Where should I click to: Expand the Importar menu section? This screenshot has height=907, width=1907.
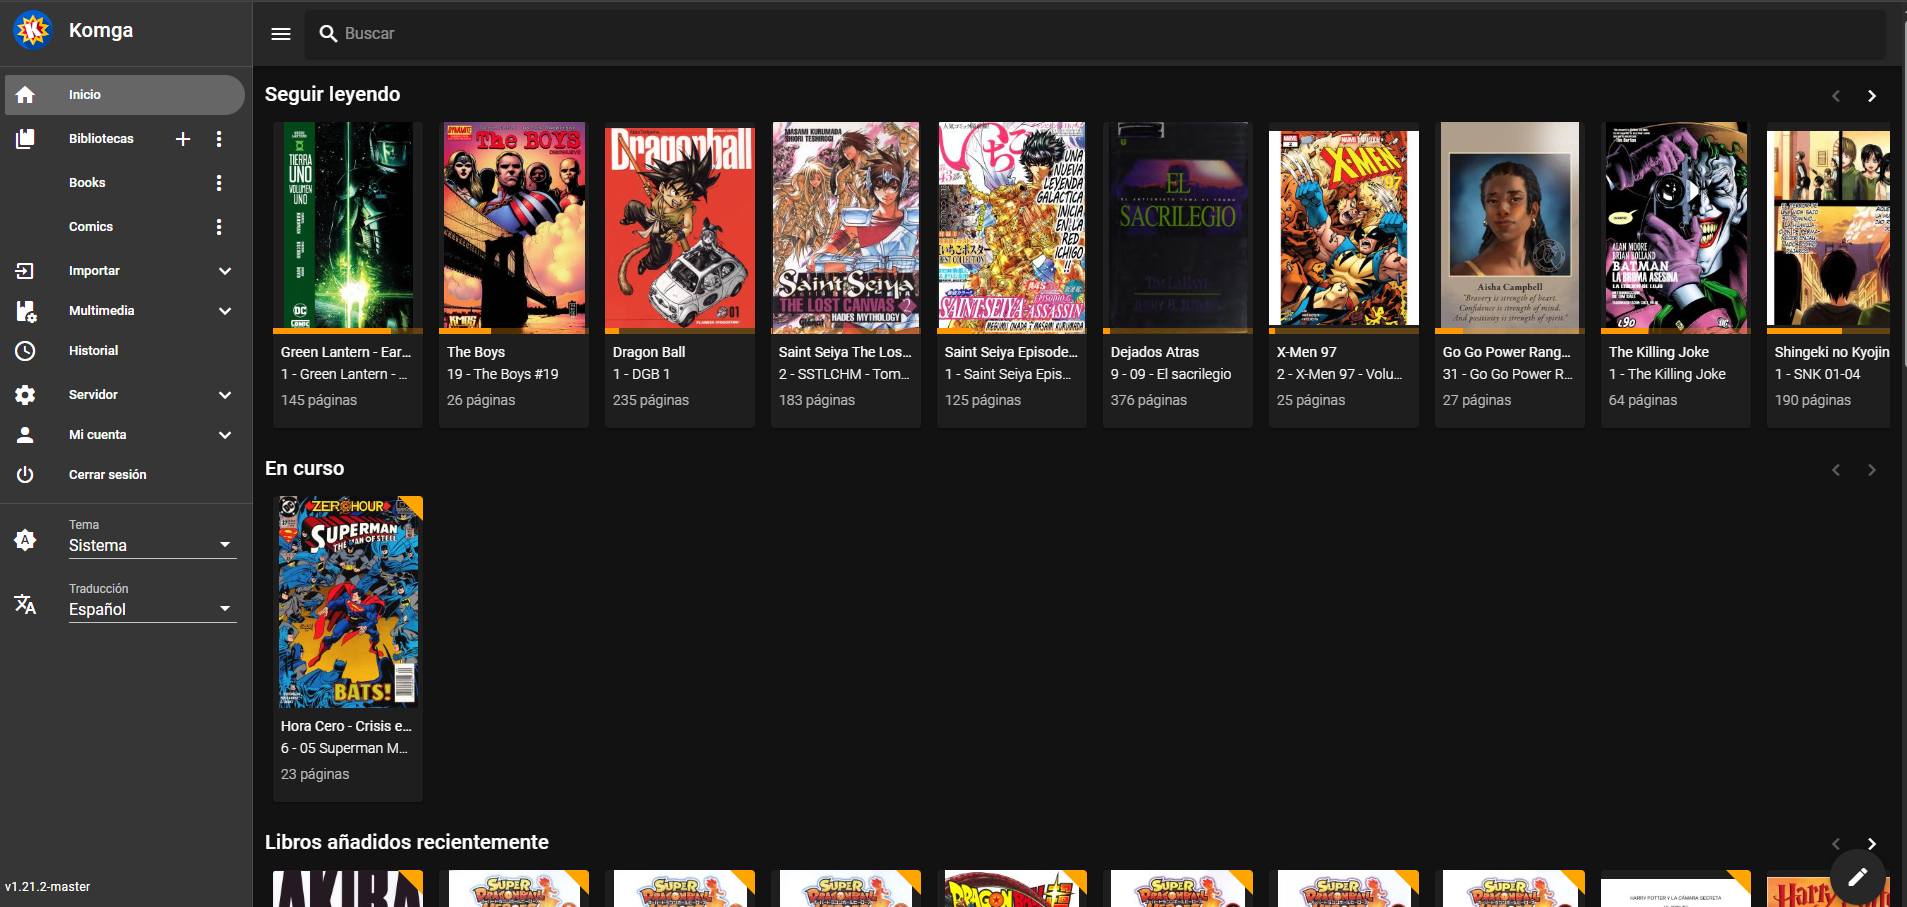225,271
